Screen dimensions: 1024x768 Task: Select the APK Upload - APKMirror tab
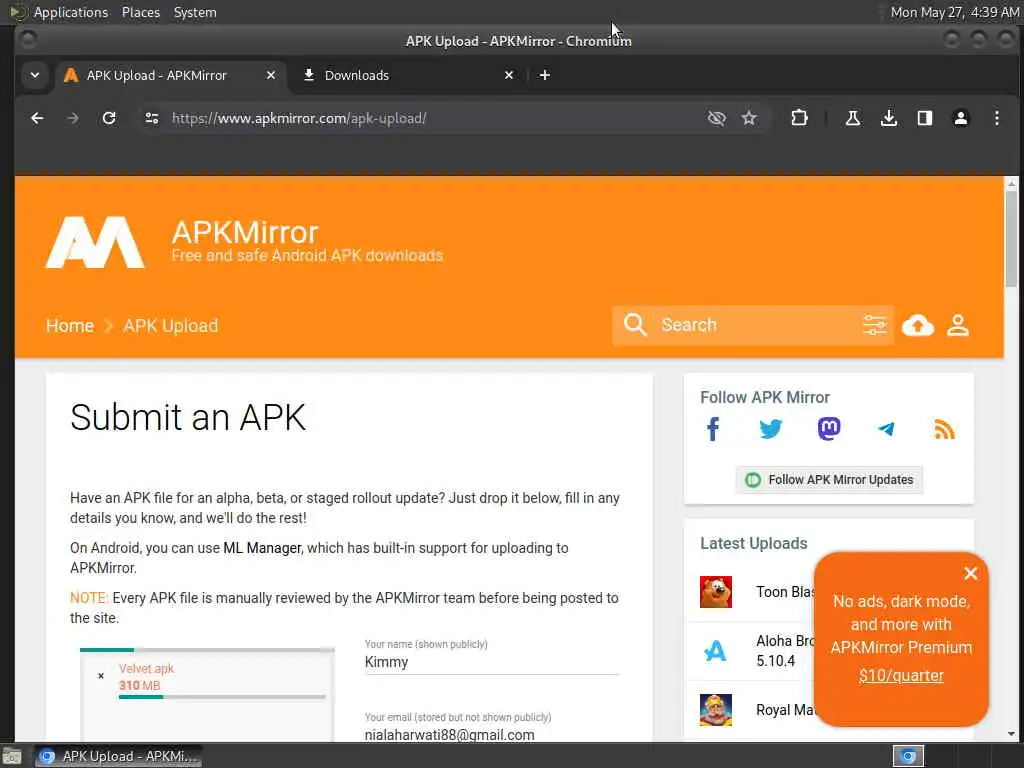[x=171, y=75]
